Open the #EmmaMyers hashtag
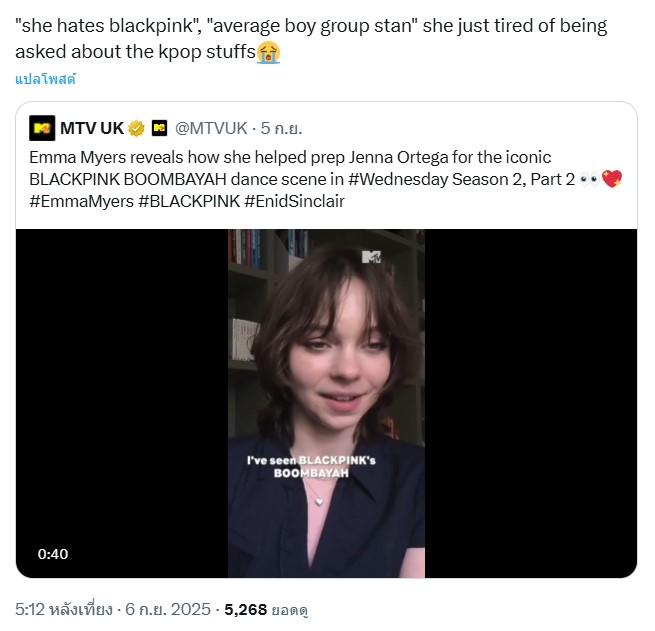Screen dimensions: 655x631 (81, 201)
